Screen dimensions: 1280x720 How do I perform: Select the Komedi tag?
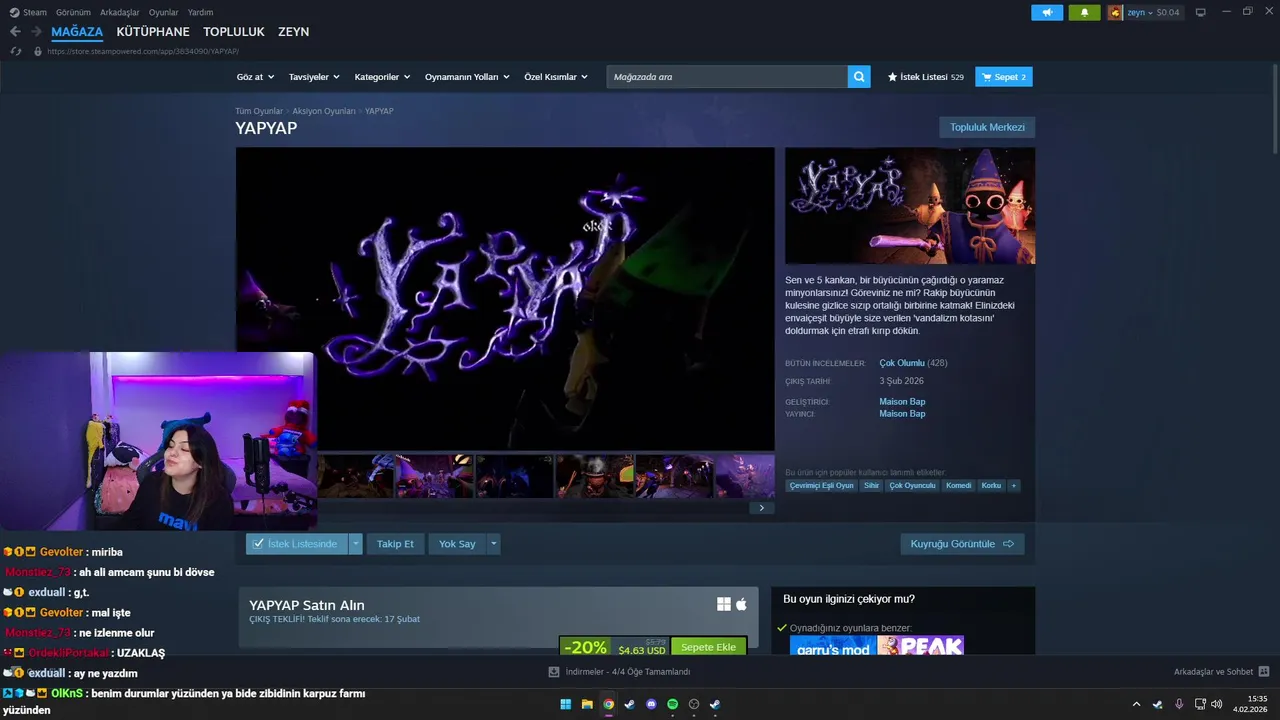[x=958, y=486]
